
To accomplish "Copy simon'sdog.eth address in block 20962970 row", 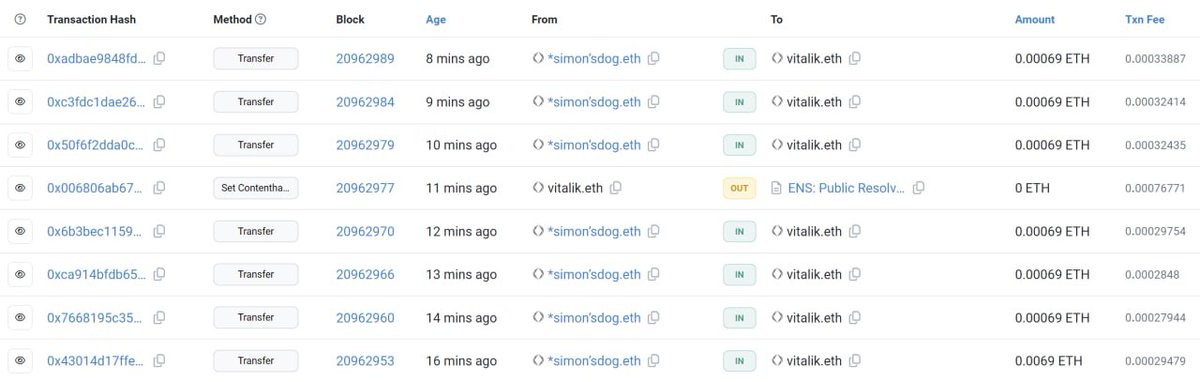I will [654, 231].
